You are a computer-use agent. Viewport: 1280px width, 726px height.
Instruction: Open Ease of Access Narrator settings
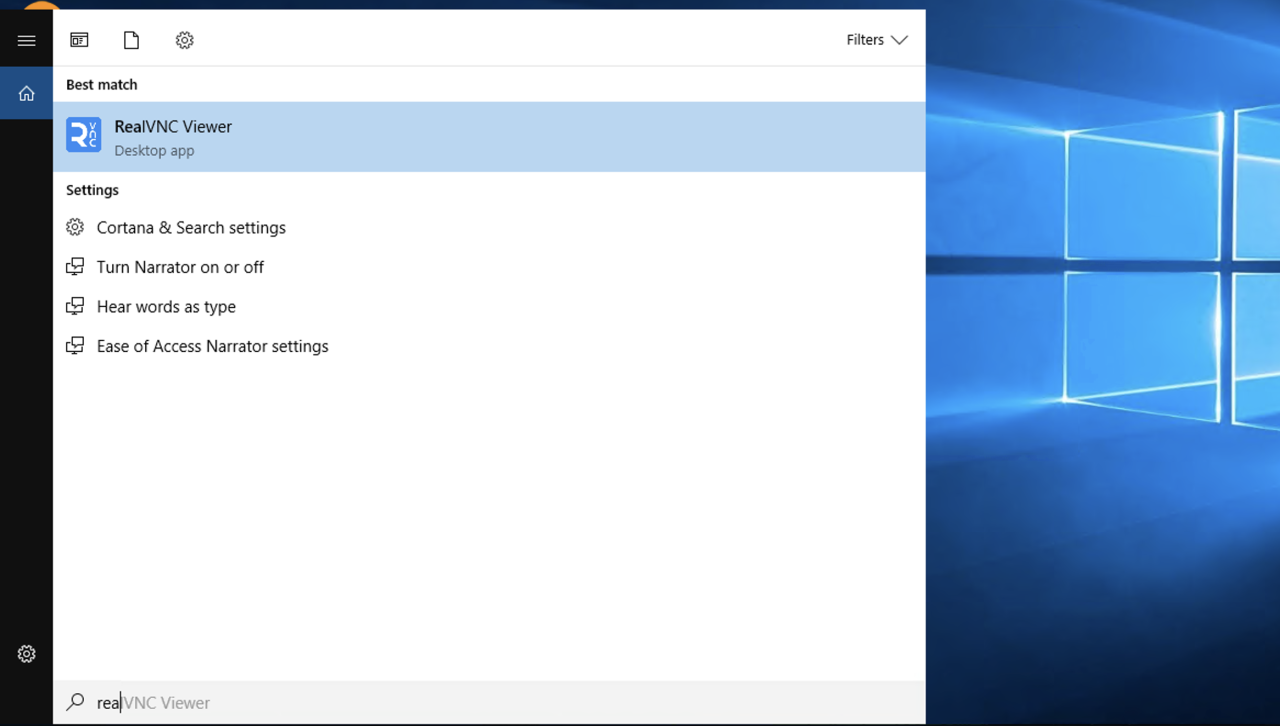tap(212, 346)
